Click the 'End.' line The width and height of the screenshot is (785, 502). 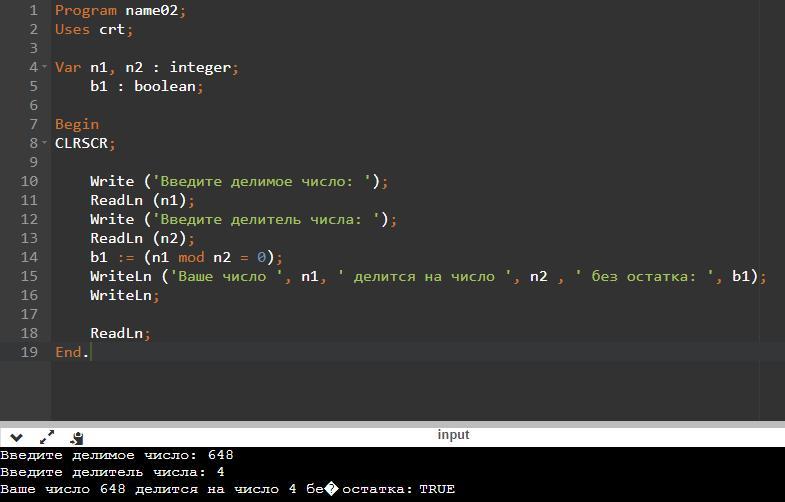72,352
